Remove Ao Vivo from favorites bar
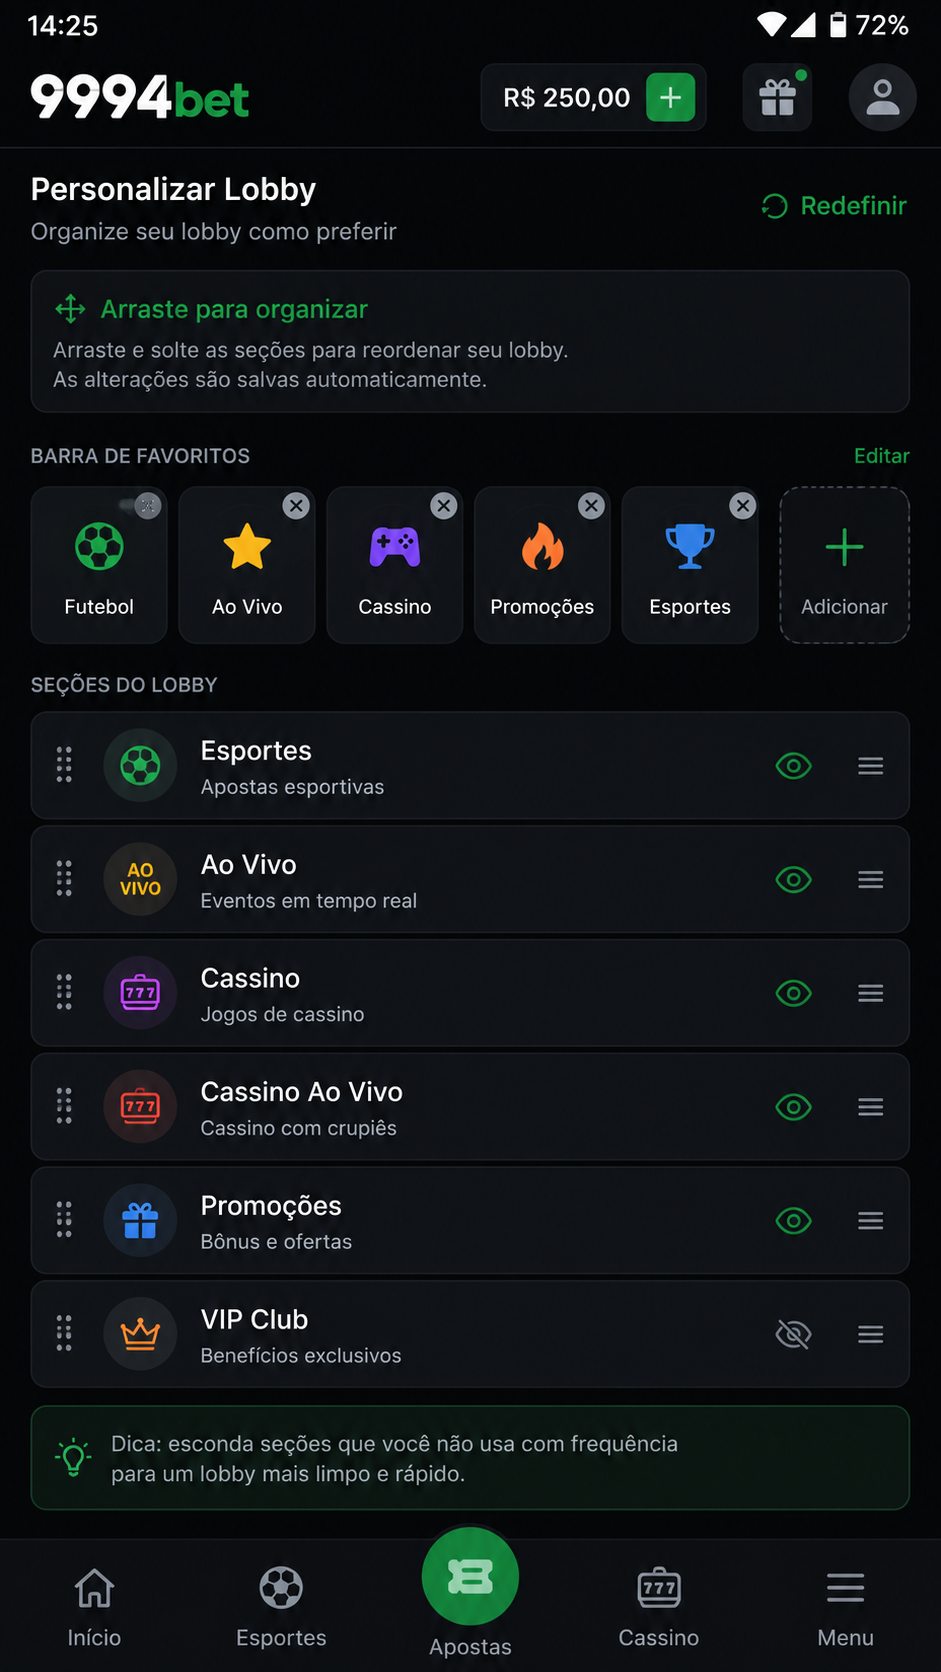941x1672 pixels. click(296, 506)
